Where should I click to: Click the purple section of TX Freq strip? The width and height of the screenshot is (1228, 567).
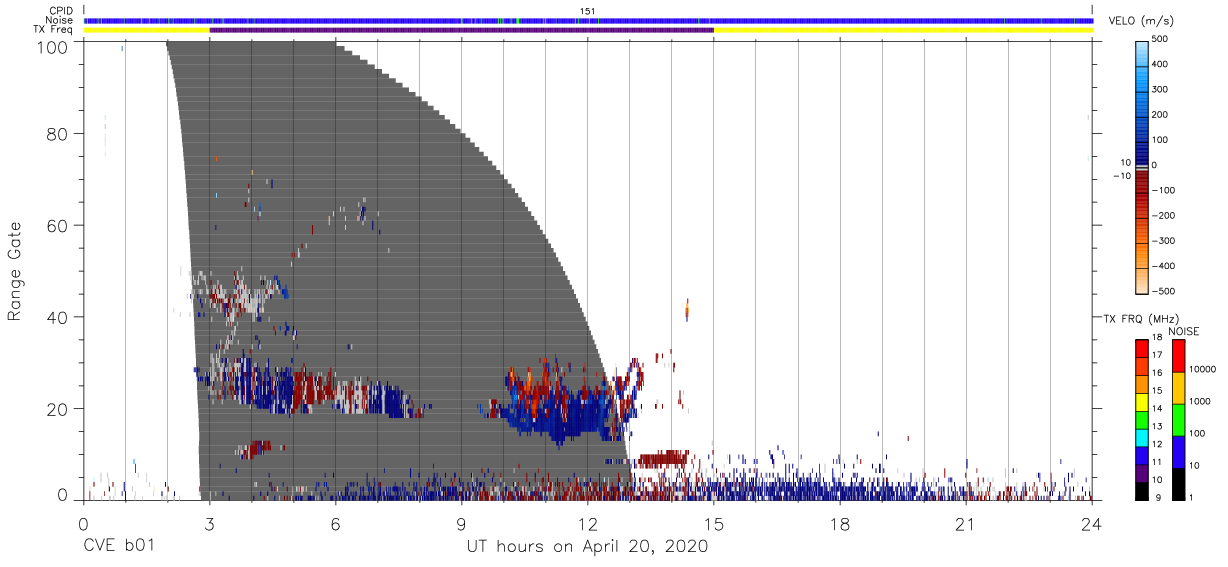(x=461, y=30)
